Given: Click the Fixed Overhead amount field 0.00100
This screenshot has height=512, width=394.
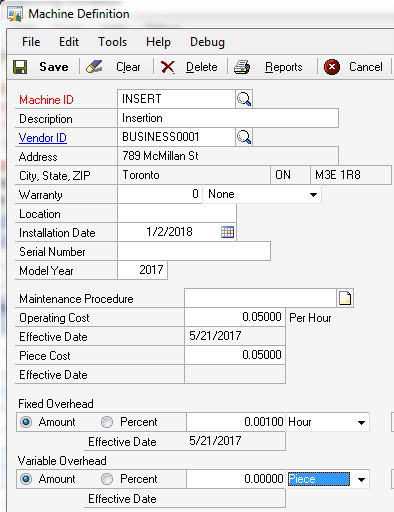Looking at the screenshot, I should click(236, 422).
